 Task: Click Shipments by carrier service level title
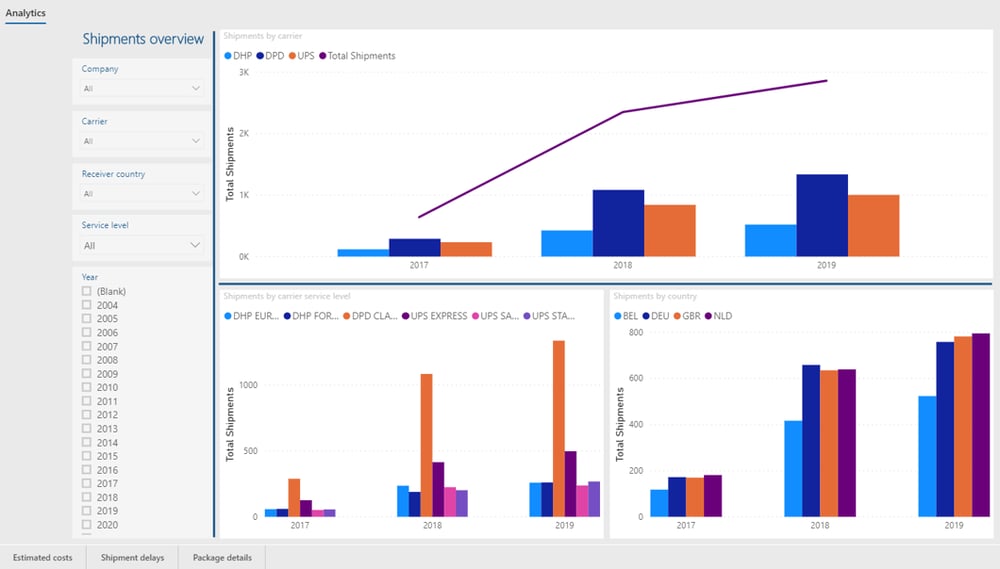(287, 297)
